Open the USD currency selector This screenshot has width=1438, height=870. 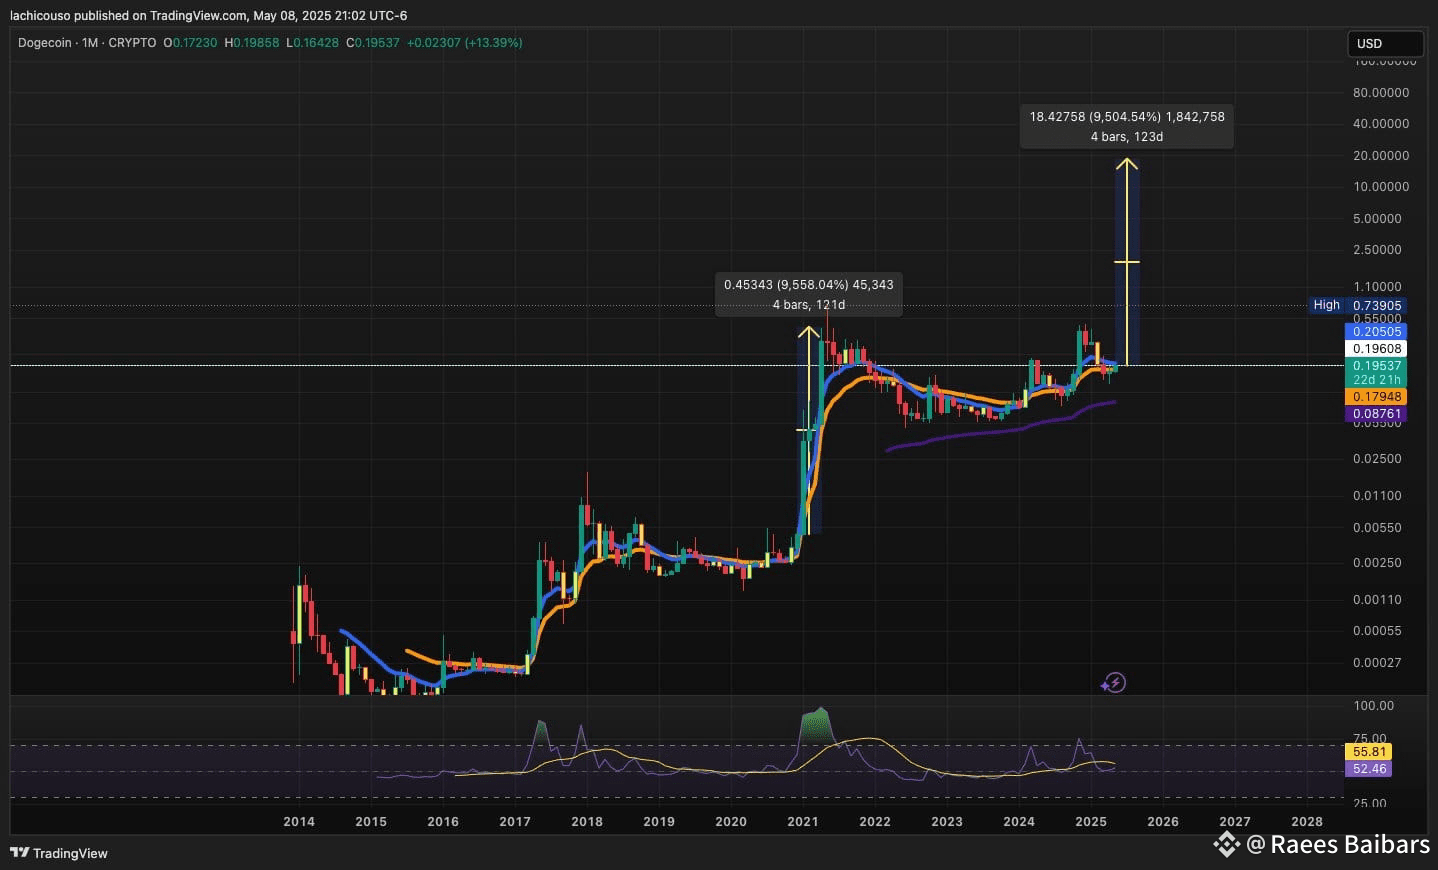(1384, 44)
